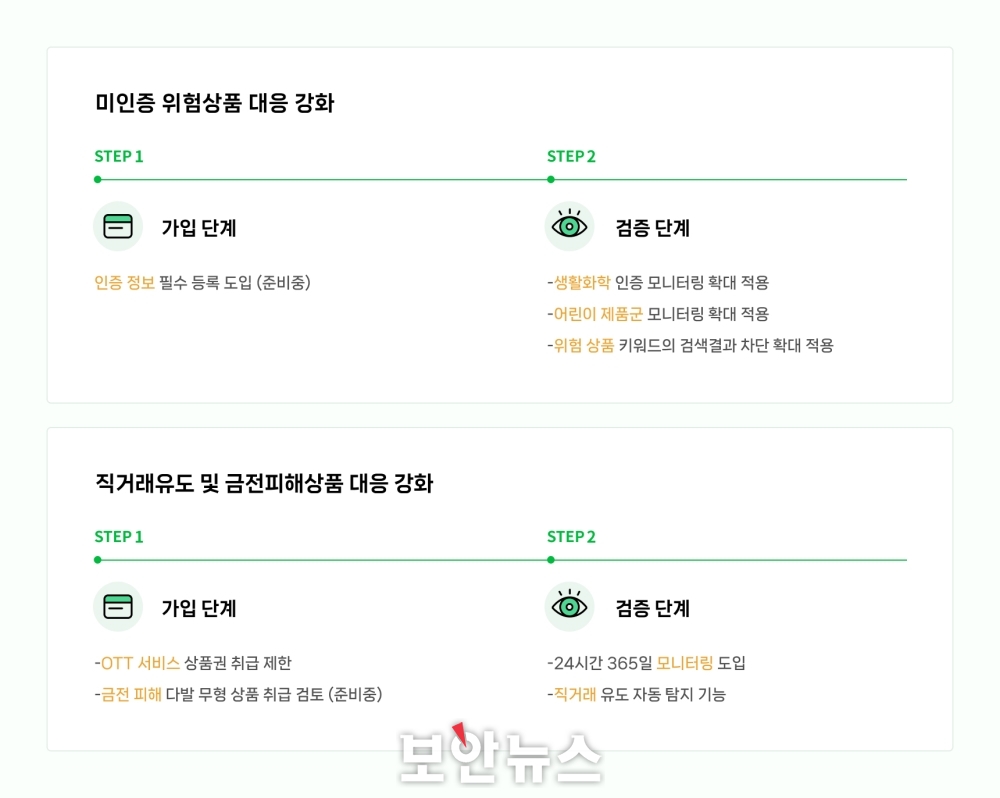
Task: Click the STEP 1 timeline dot in the top card
Action: click(x=98, y=179)
